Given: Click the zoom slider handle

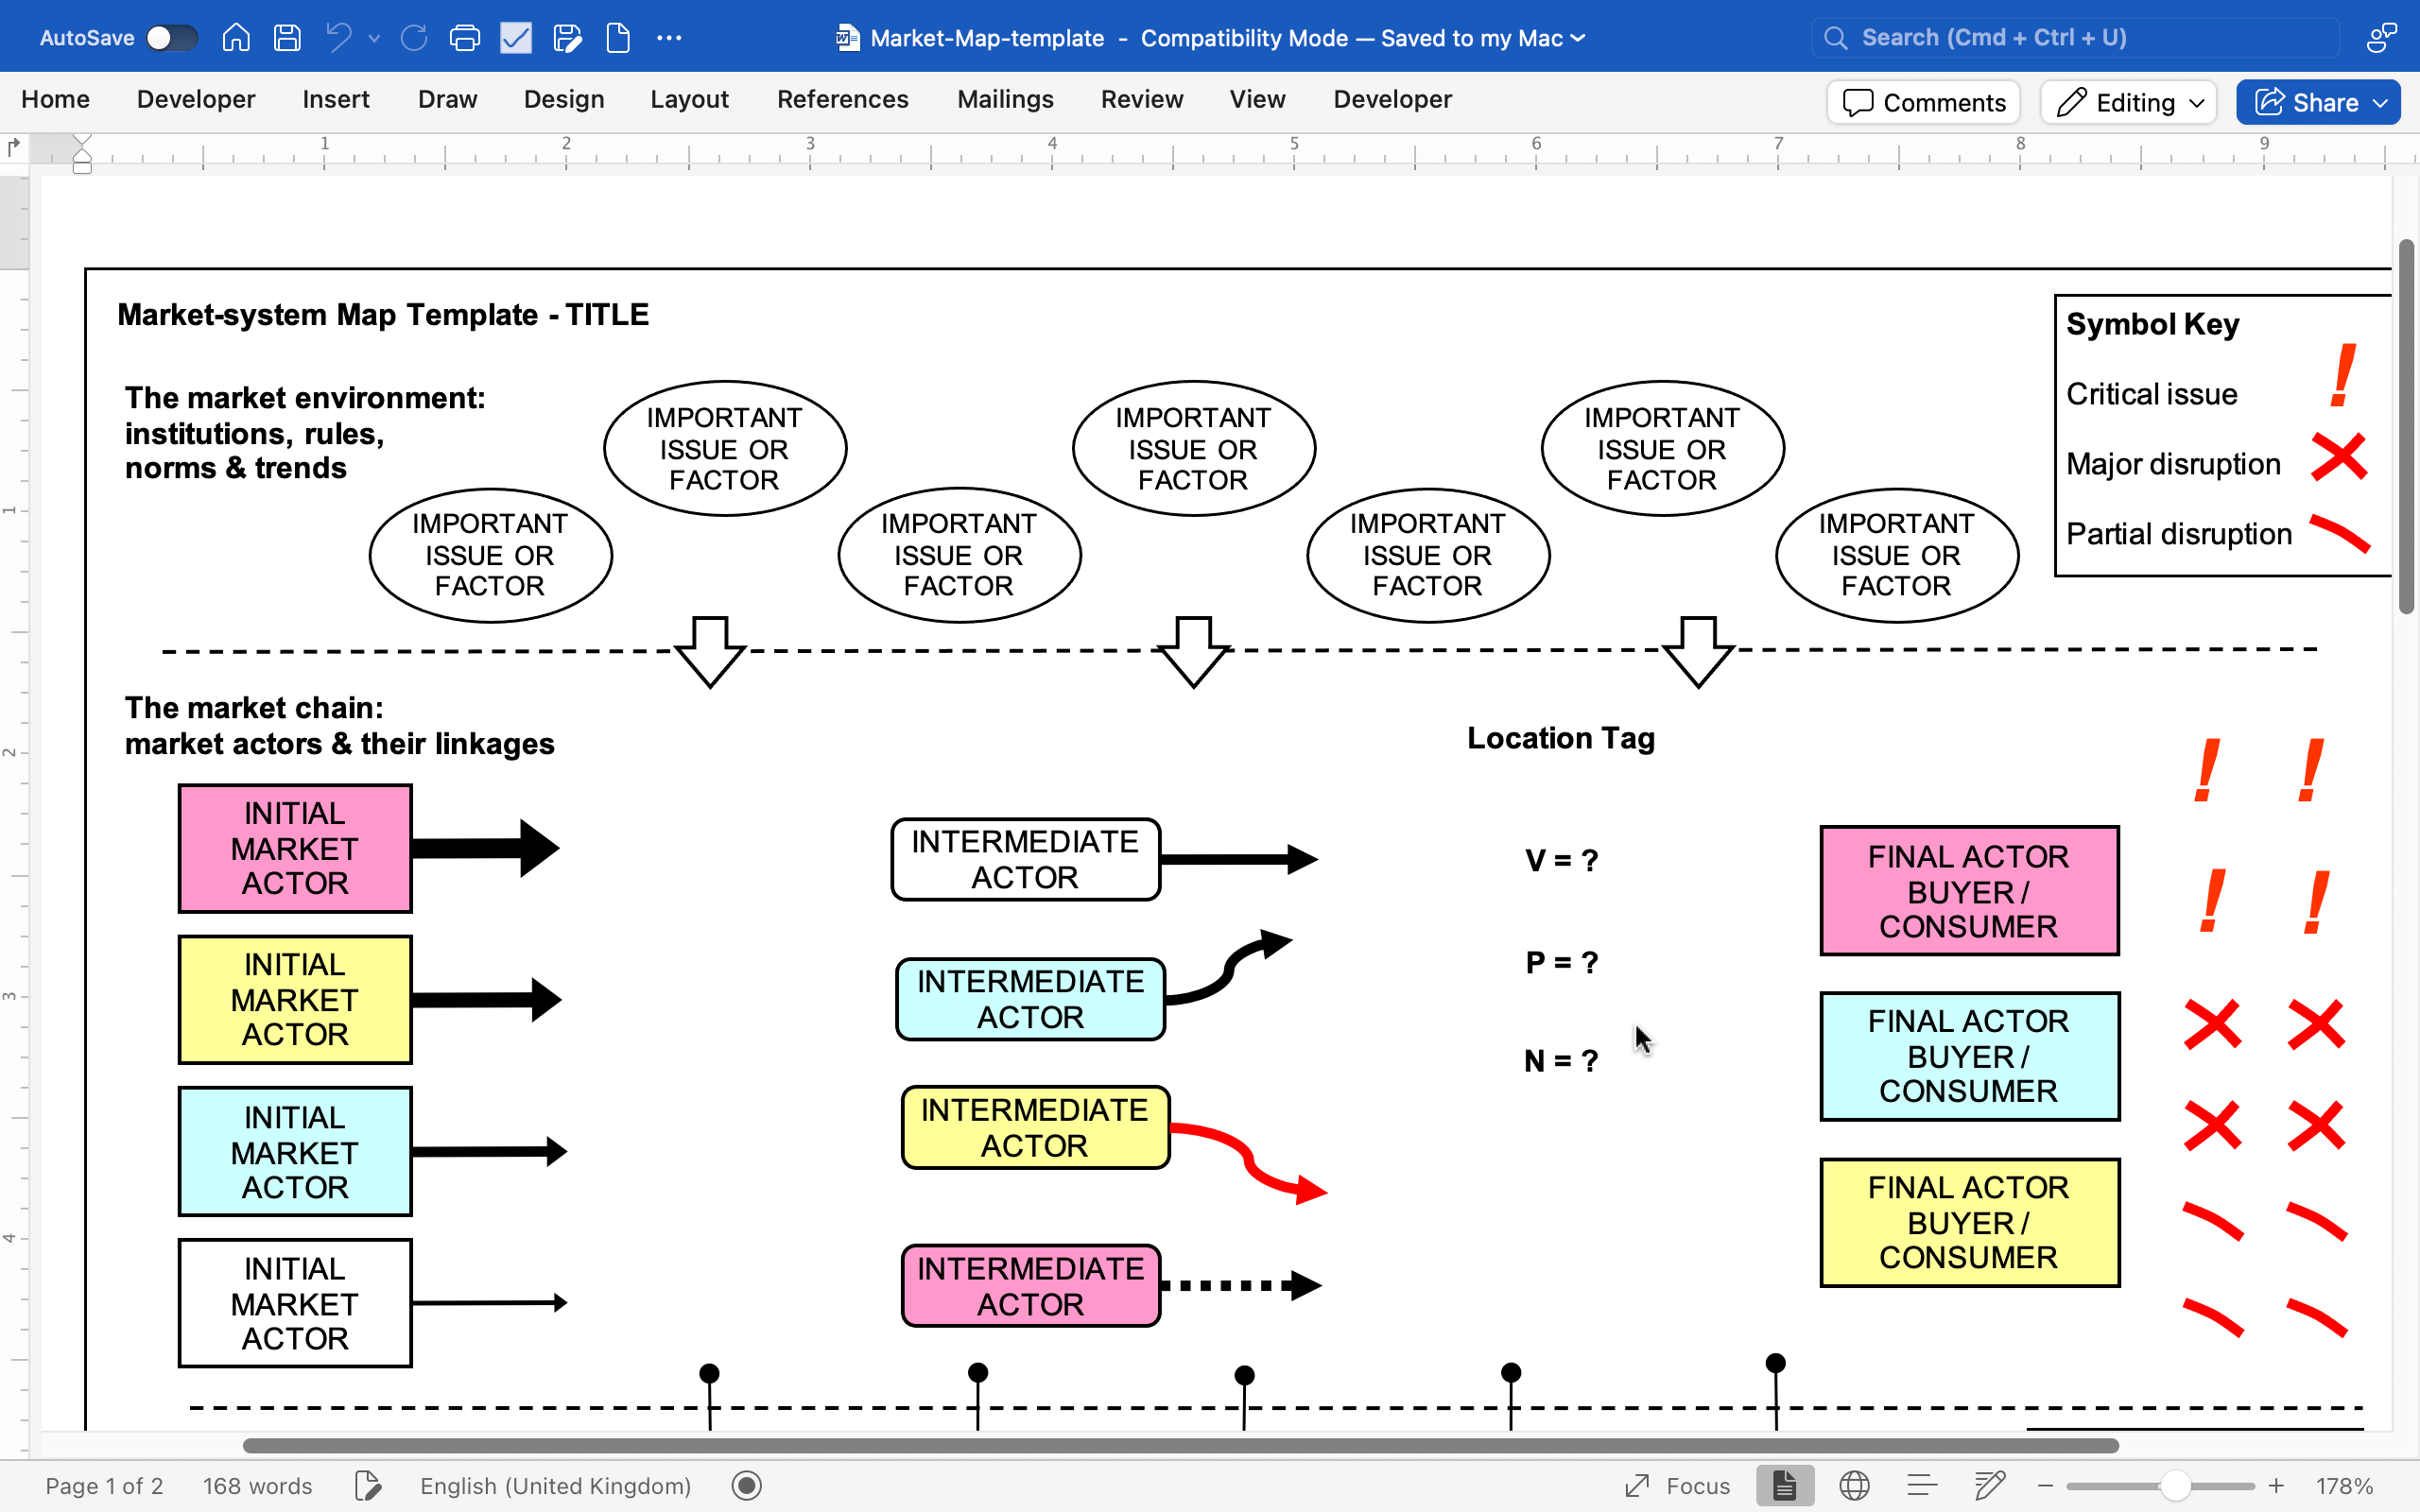Looking at the screenshot, I should (x=2175, y=1486).
